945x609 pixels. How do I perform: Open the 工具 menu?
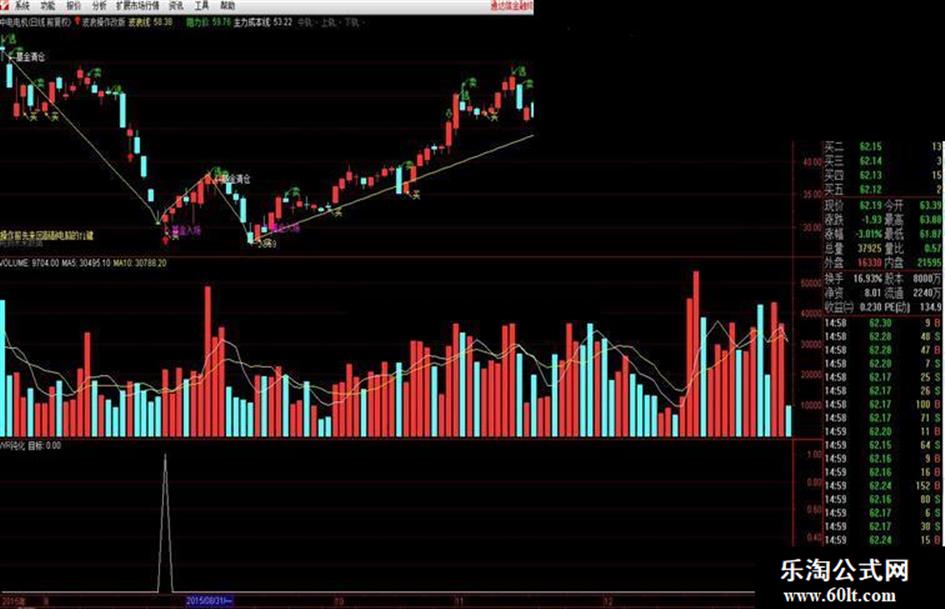point(202,6)
